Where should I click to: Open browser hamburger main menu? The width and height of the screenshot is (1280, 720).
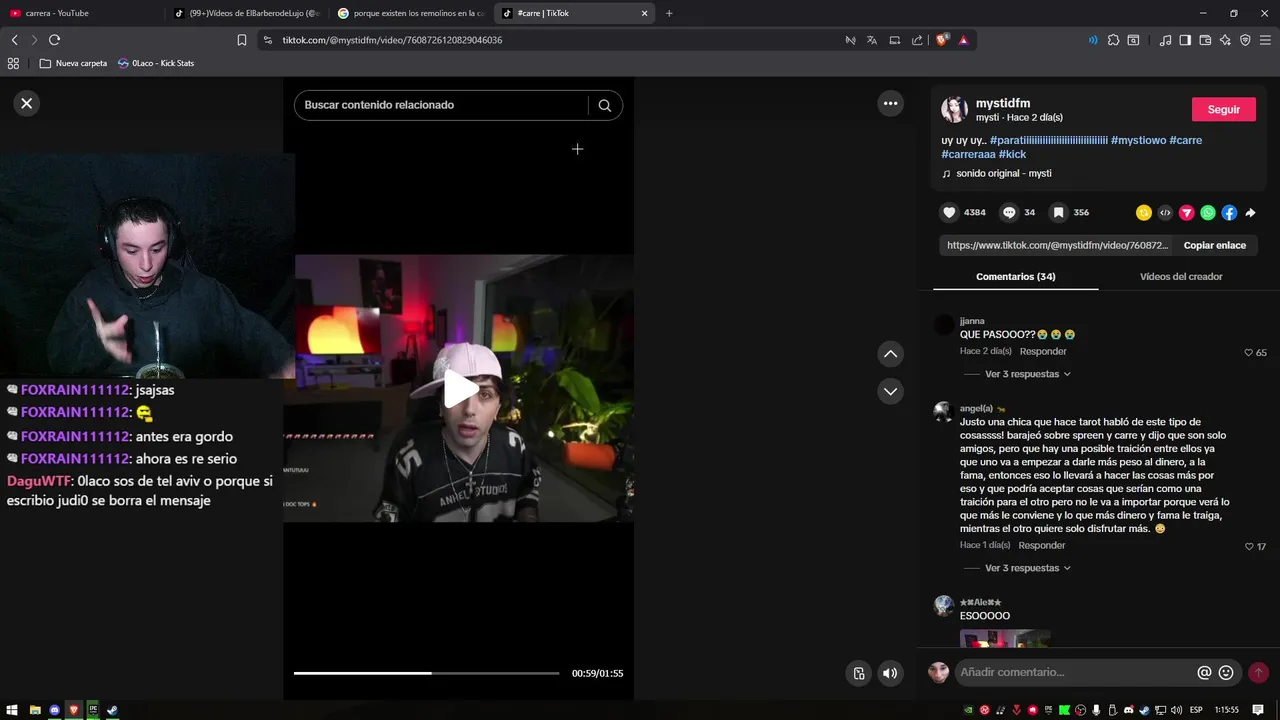click(x=1265, y=40)
